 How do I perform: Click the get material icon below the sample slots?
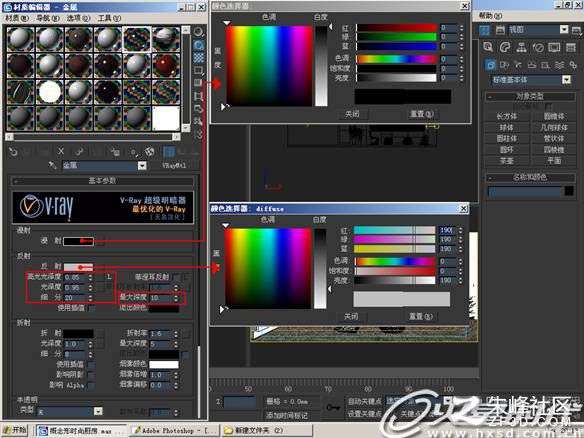click(13, 152)
